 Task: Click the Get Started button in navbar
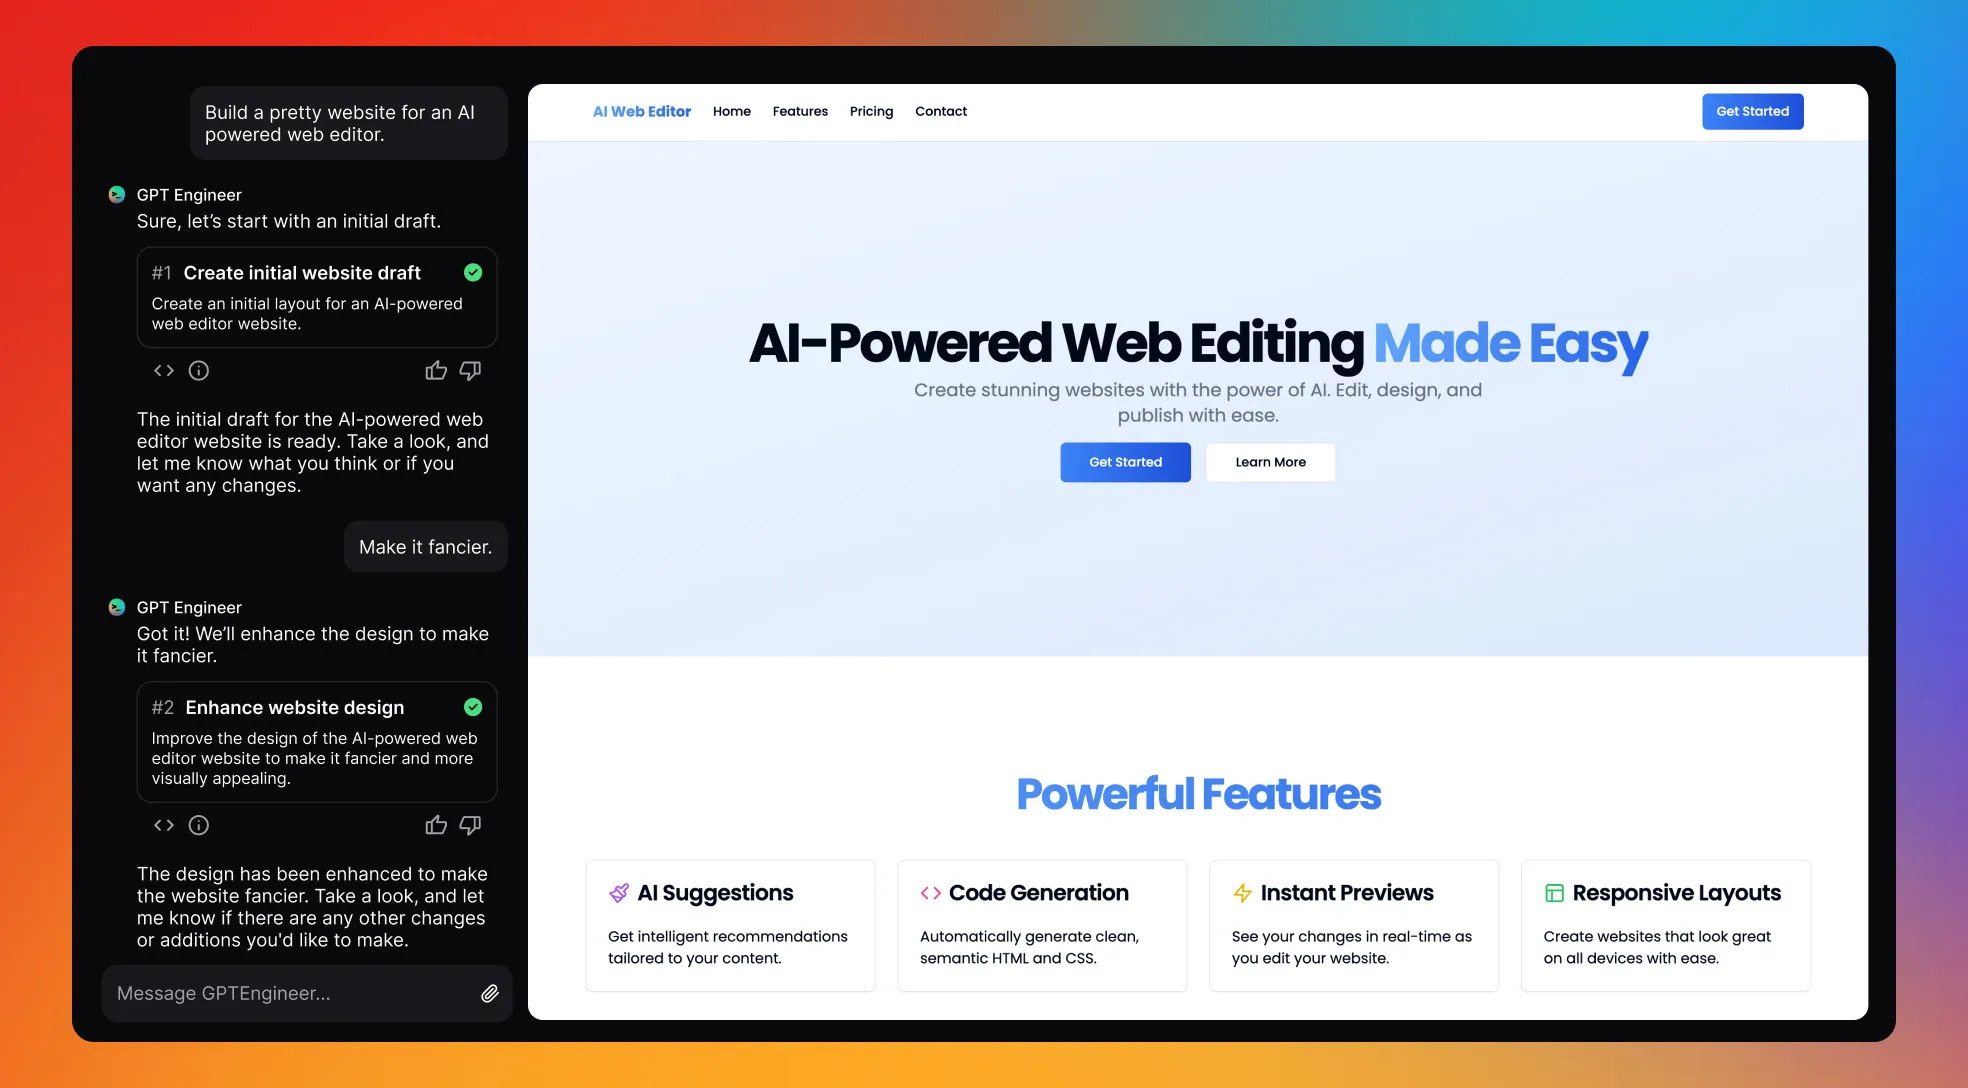tap(1752, 111)
